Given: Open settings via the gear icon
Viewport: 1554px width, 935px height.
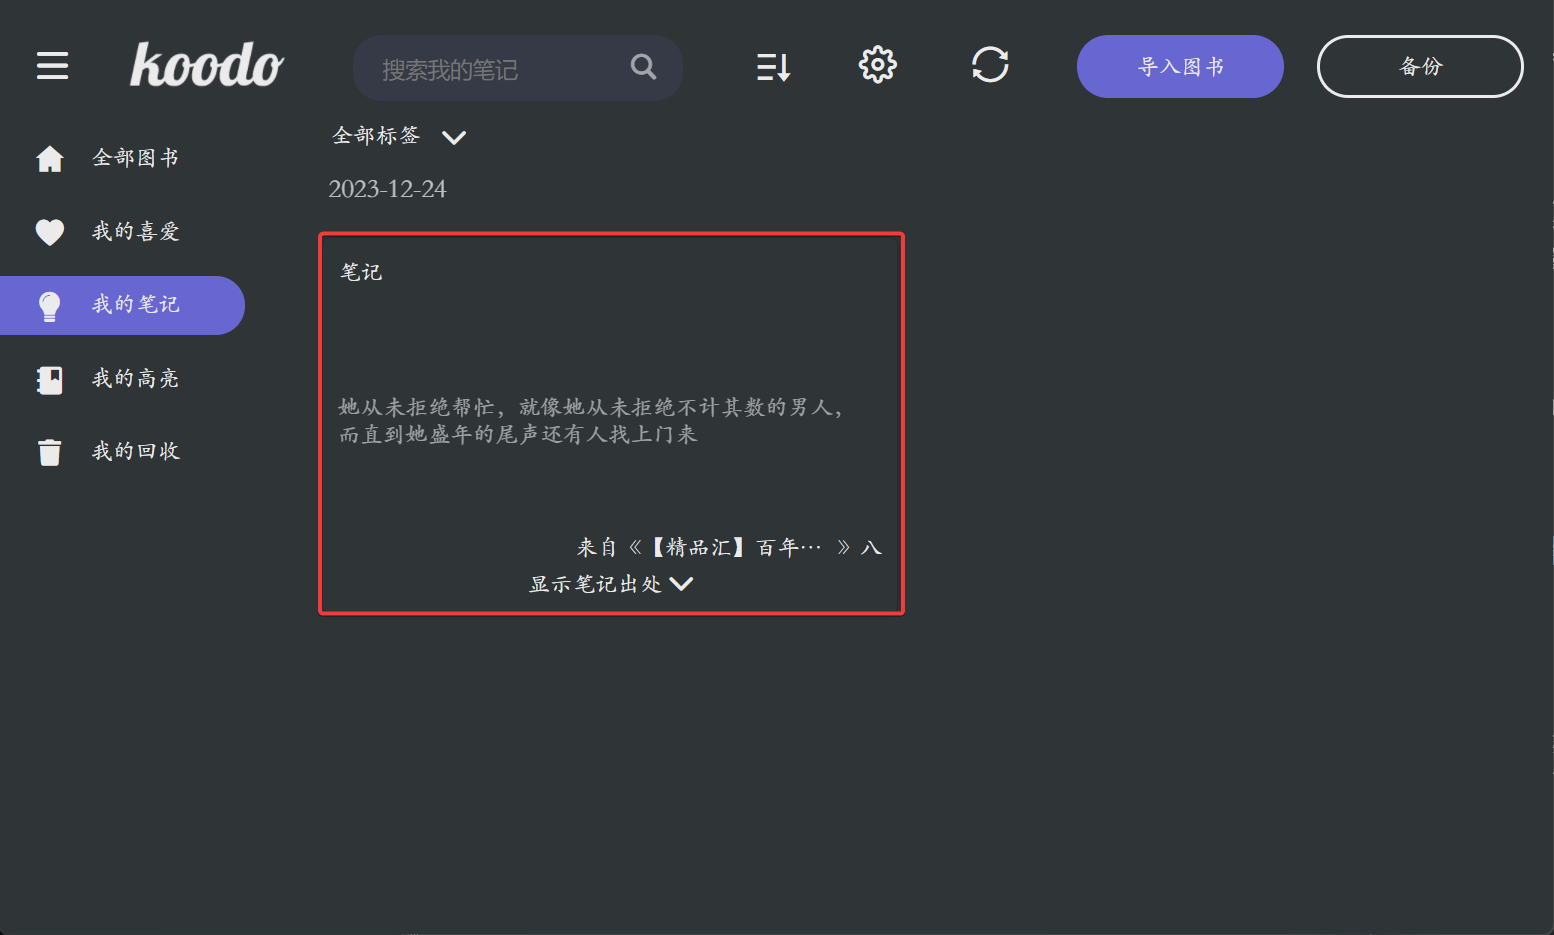Looking at the screenshot, I should pos(878,65).
